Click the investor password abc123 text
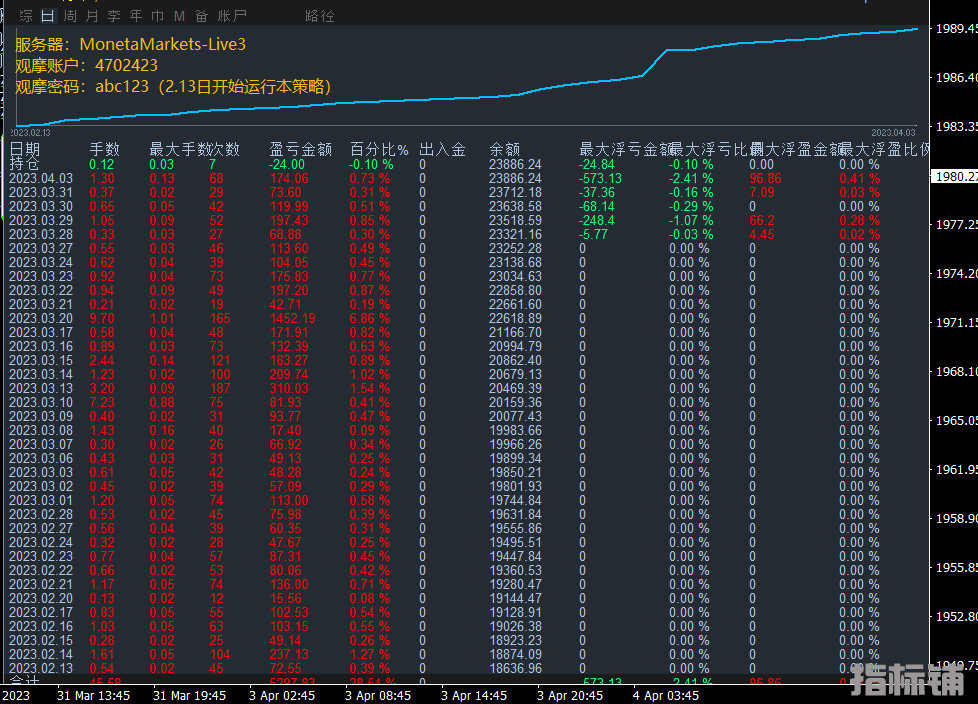This screenshot has height=704, width=978. pos(122,86)
